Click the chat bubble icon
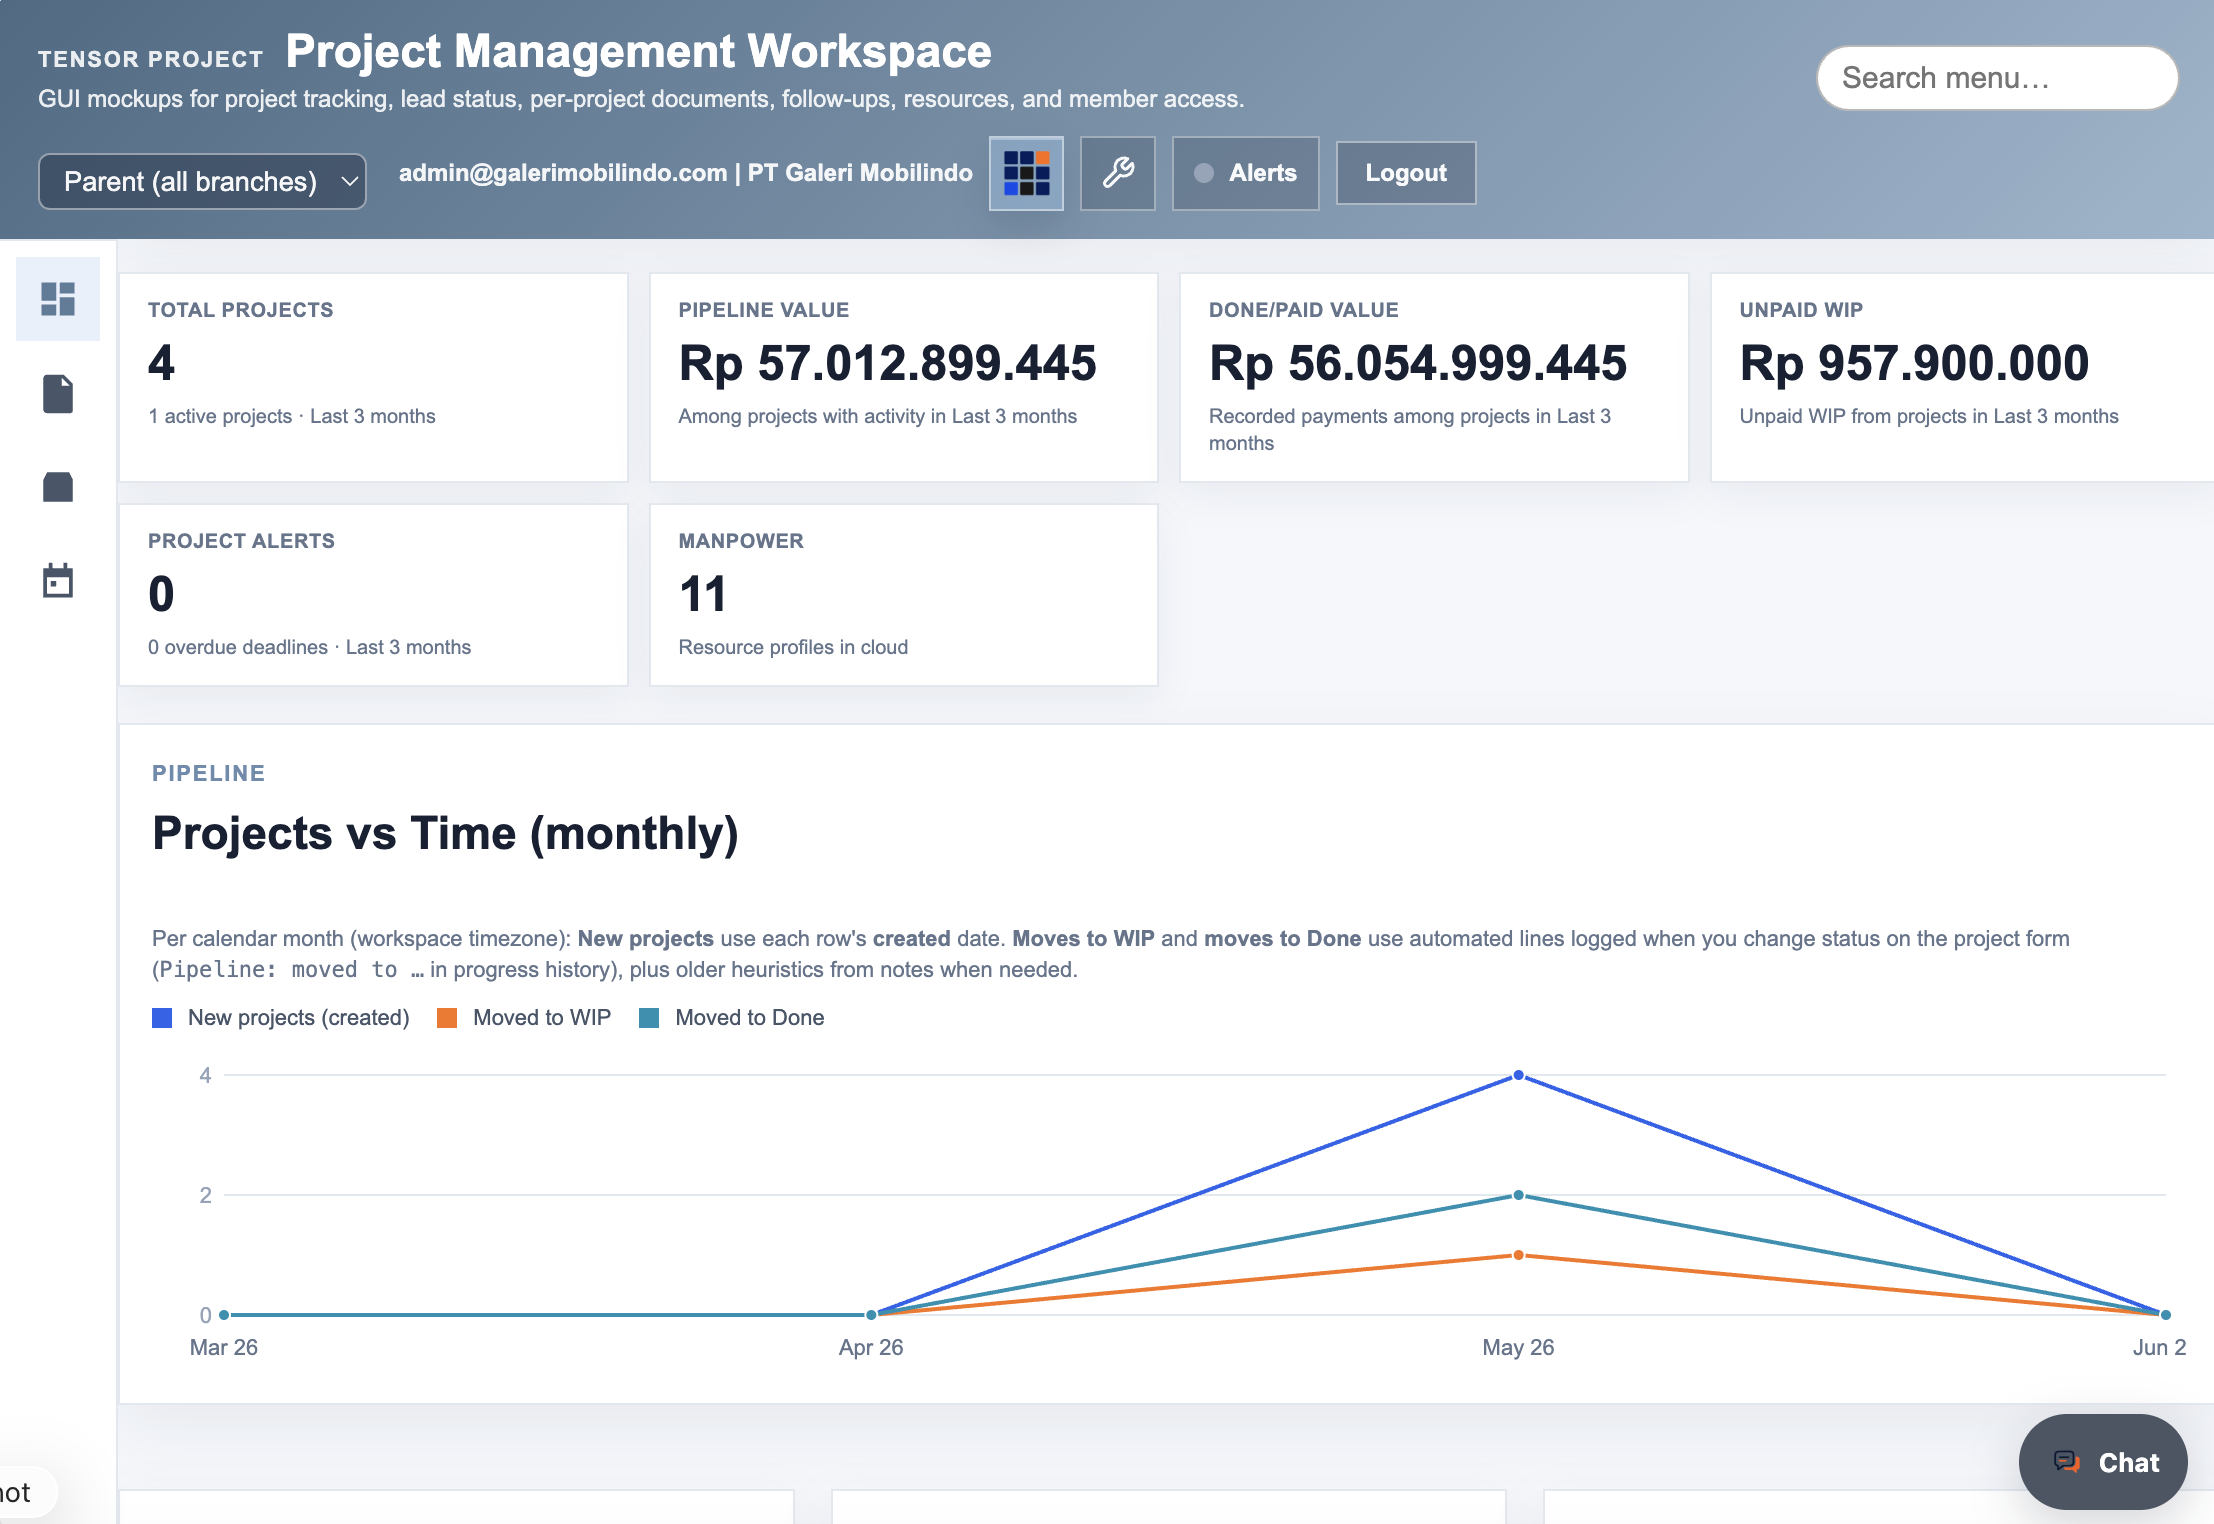 [2066, 1462]
